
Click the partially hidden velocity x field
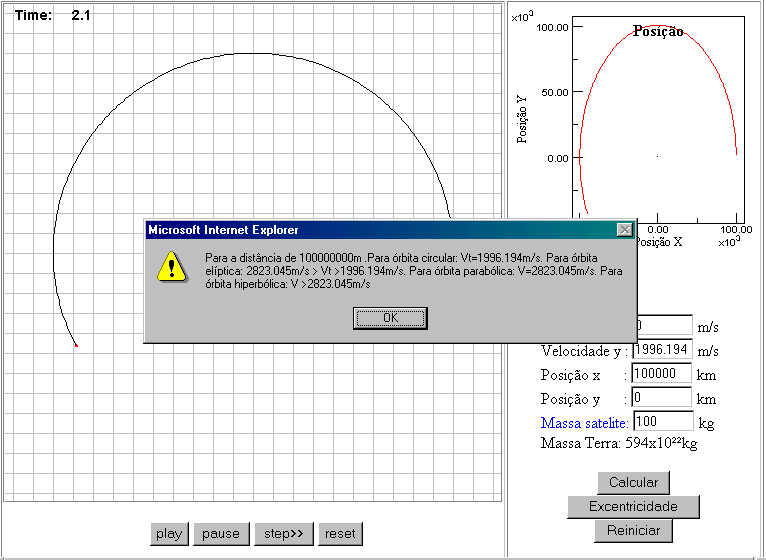(665, 326)
